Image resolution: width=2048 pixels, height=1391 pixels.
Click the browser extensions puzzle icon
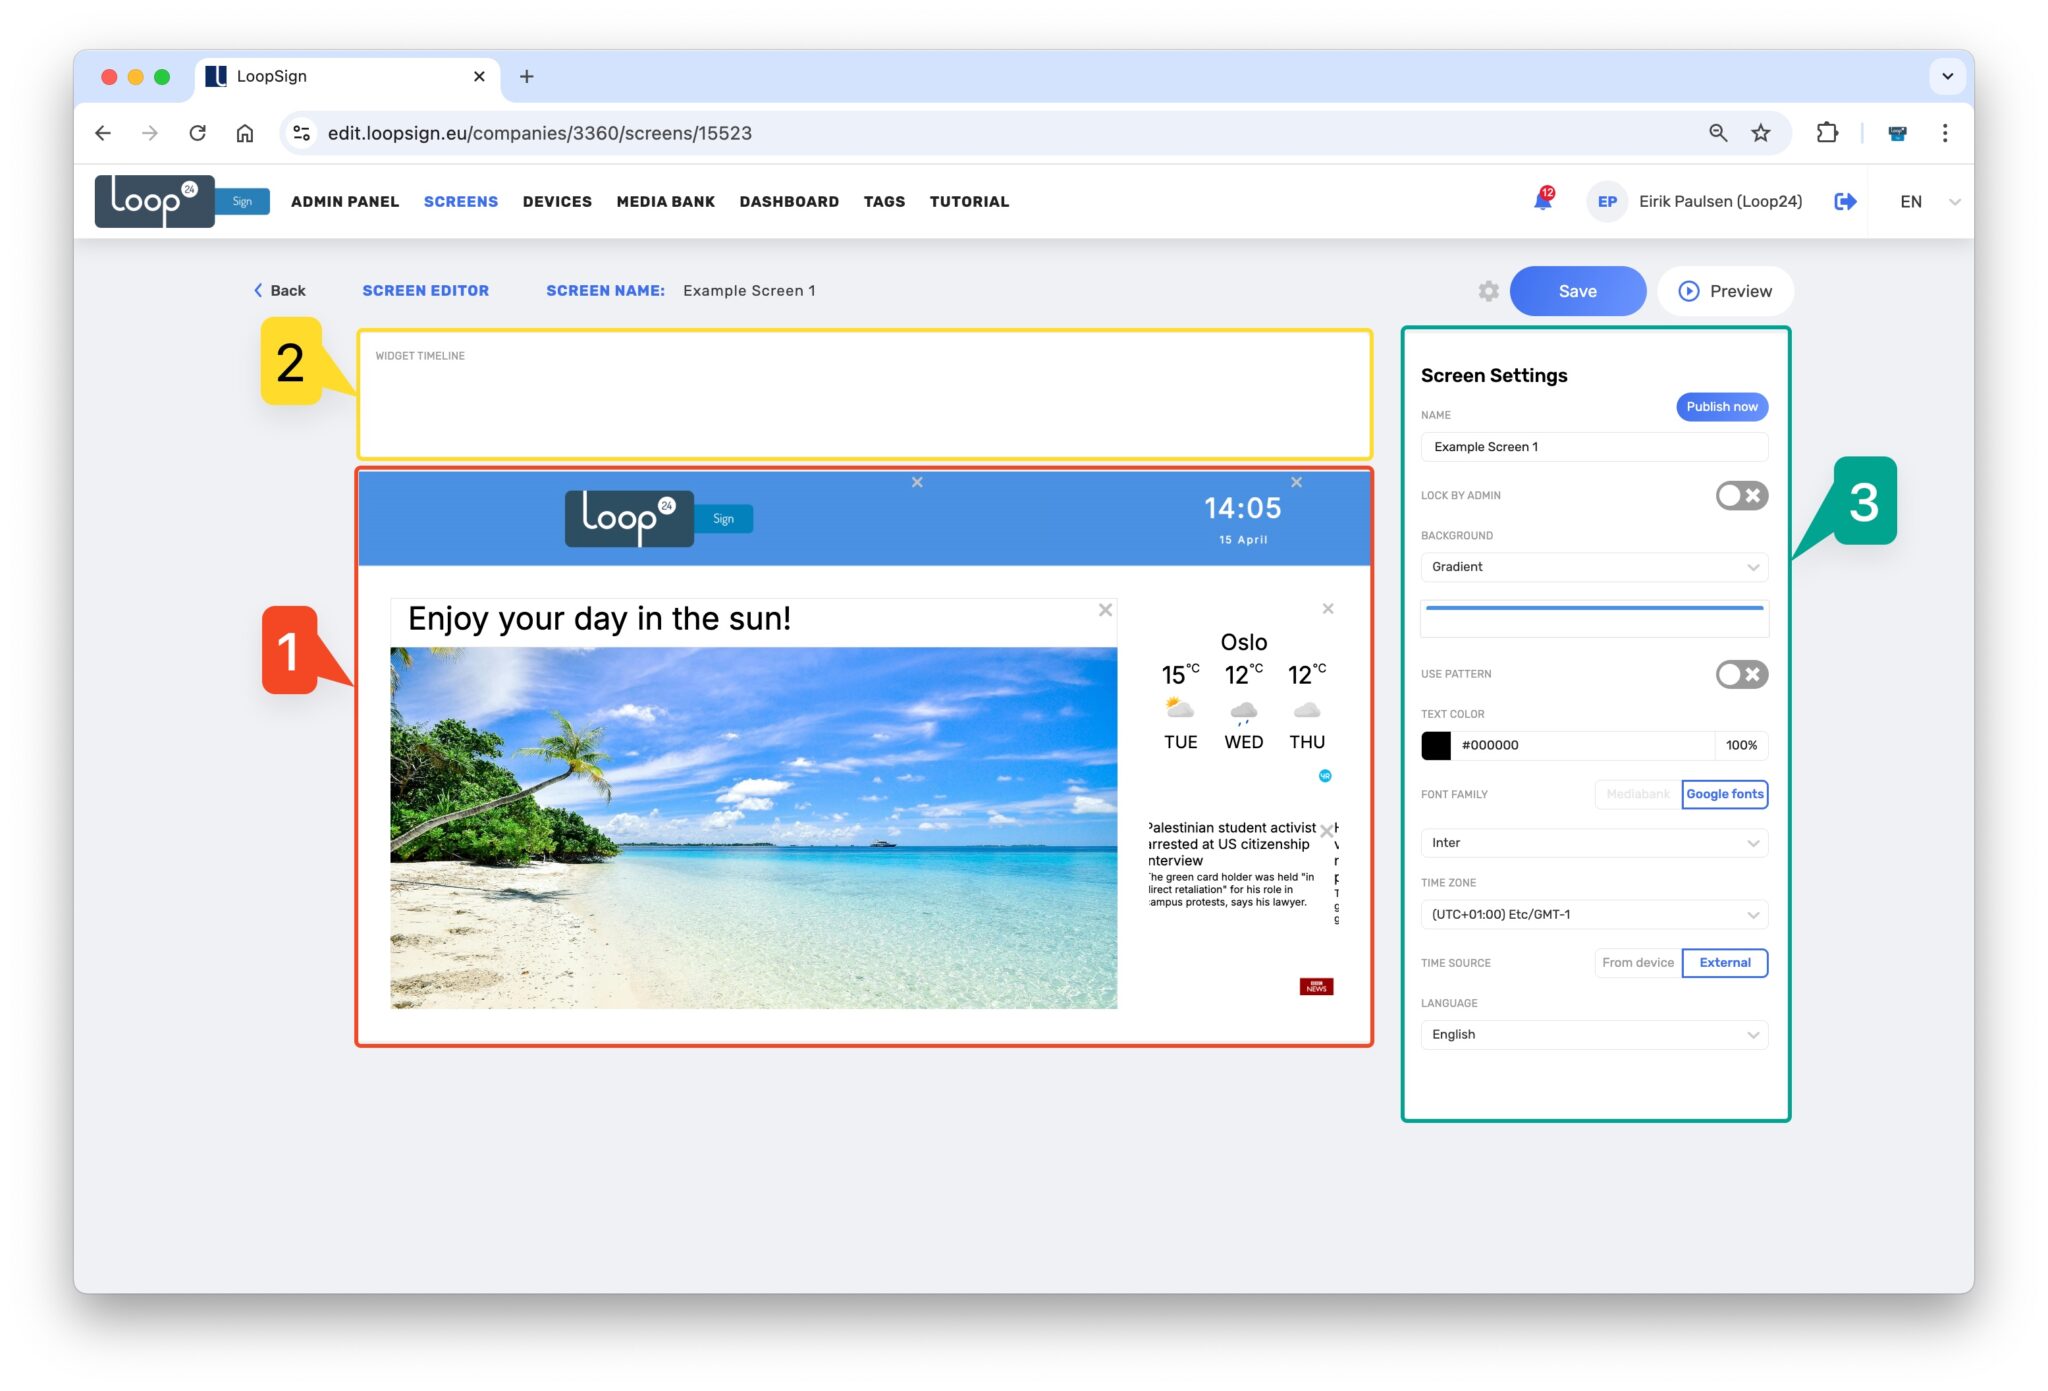click(1827, 133)
